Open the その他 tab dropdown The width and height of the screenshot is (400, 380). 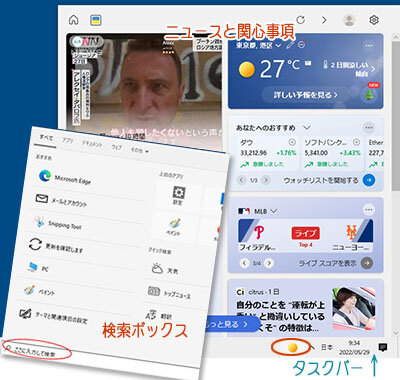click(139, 150)
